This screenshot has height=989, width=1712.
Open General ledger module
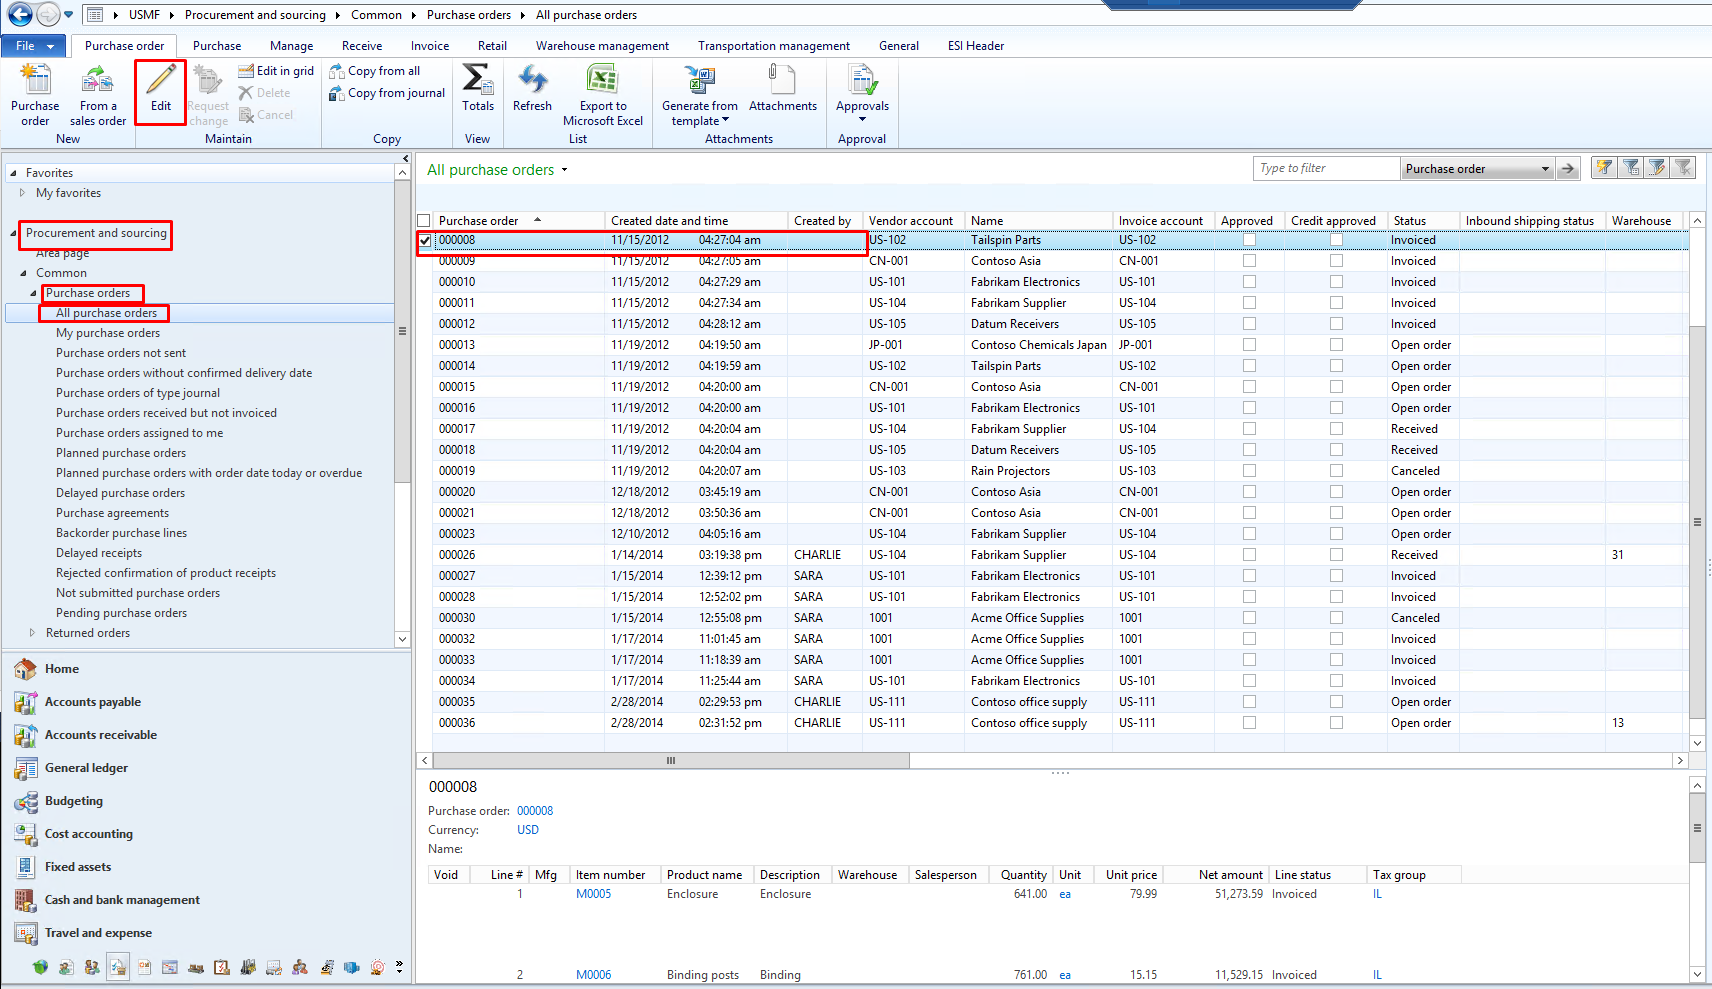pos(86,768)
